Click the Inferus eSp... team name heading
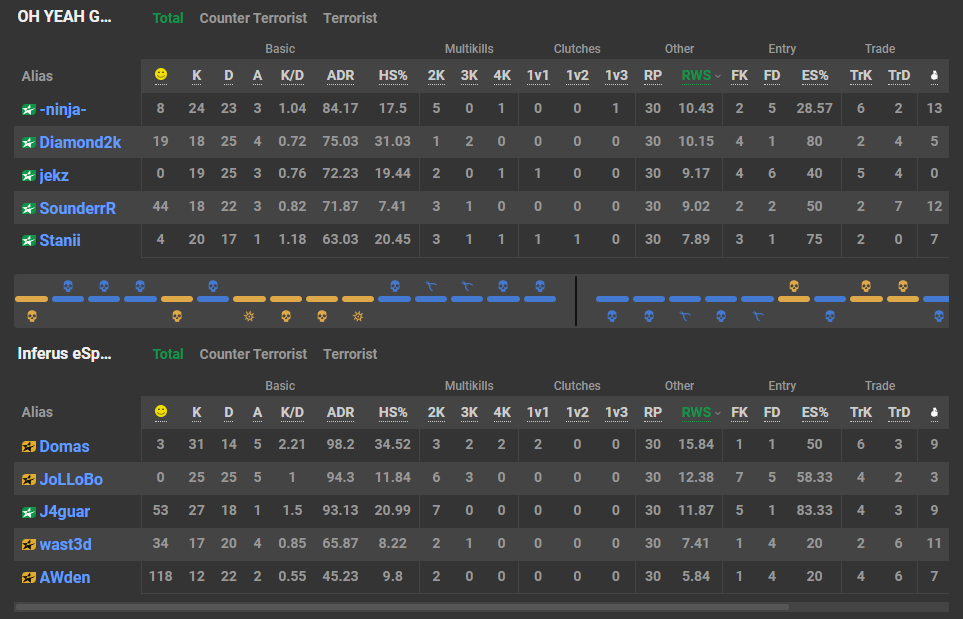 (x=64, y=354)
